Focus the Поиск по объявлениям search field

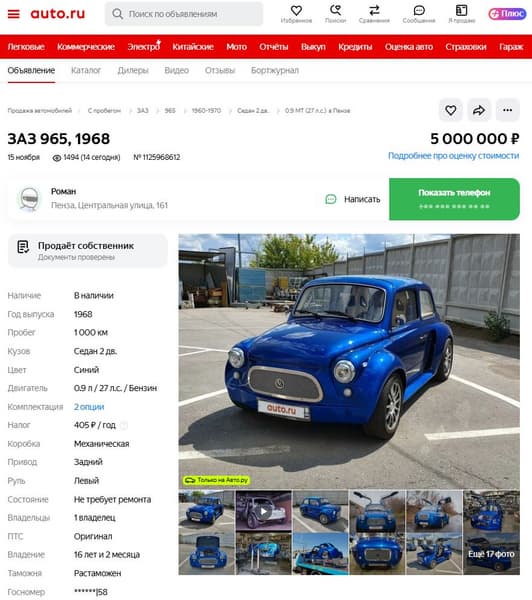184,14
